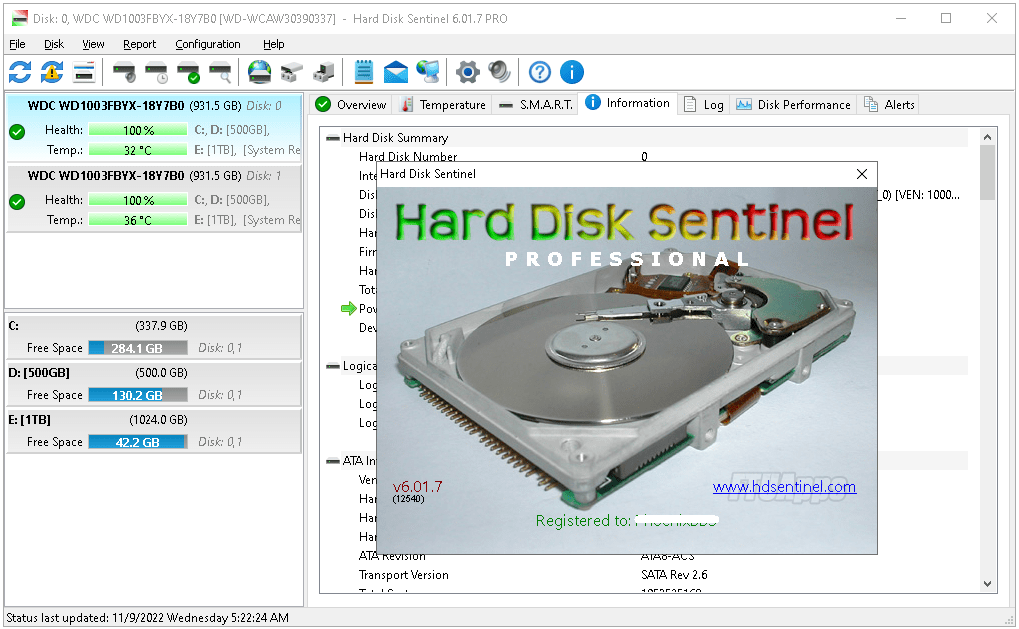This screenshot has width=1019, height=629.
Task: Click the blue envelope email icon
Action: click(396, 72)
